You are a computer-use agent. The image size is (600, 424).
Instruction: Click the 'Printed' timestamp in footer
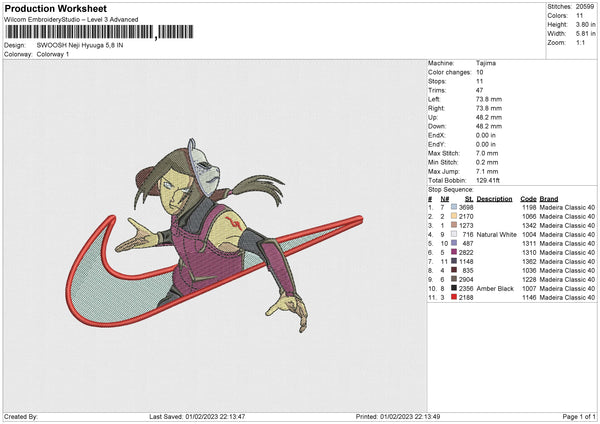(398, 416)
